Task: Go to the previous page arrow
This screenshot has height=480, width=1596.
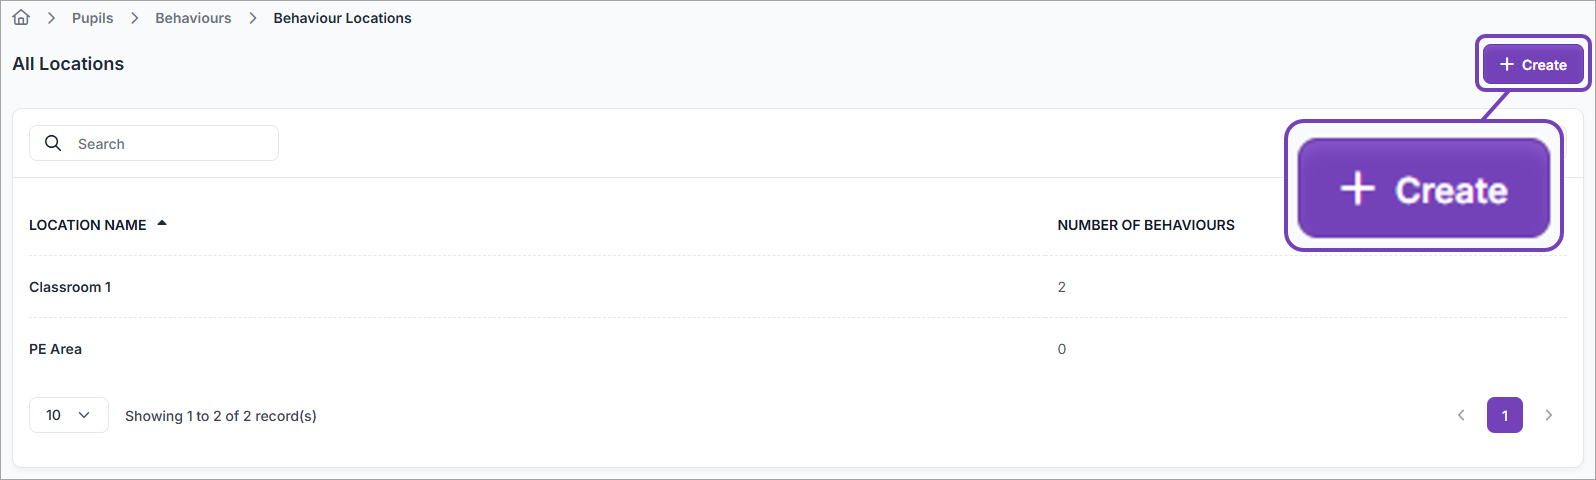Action: 1461,415
